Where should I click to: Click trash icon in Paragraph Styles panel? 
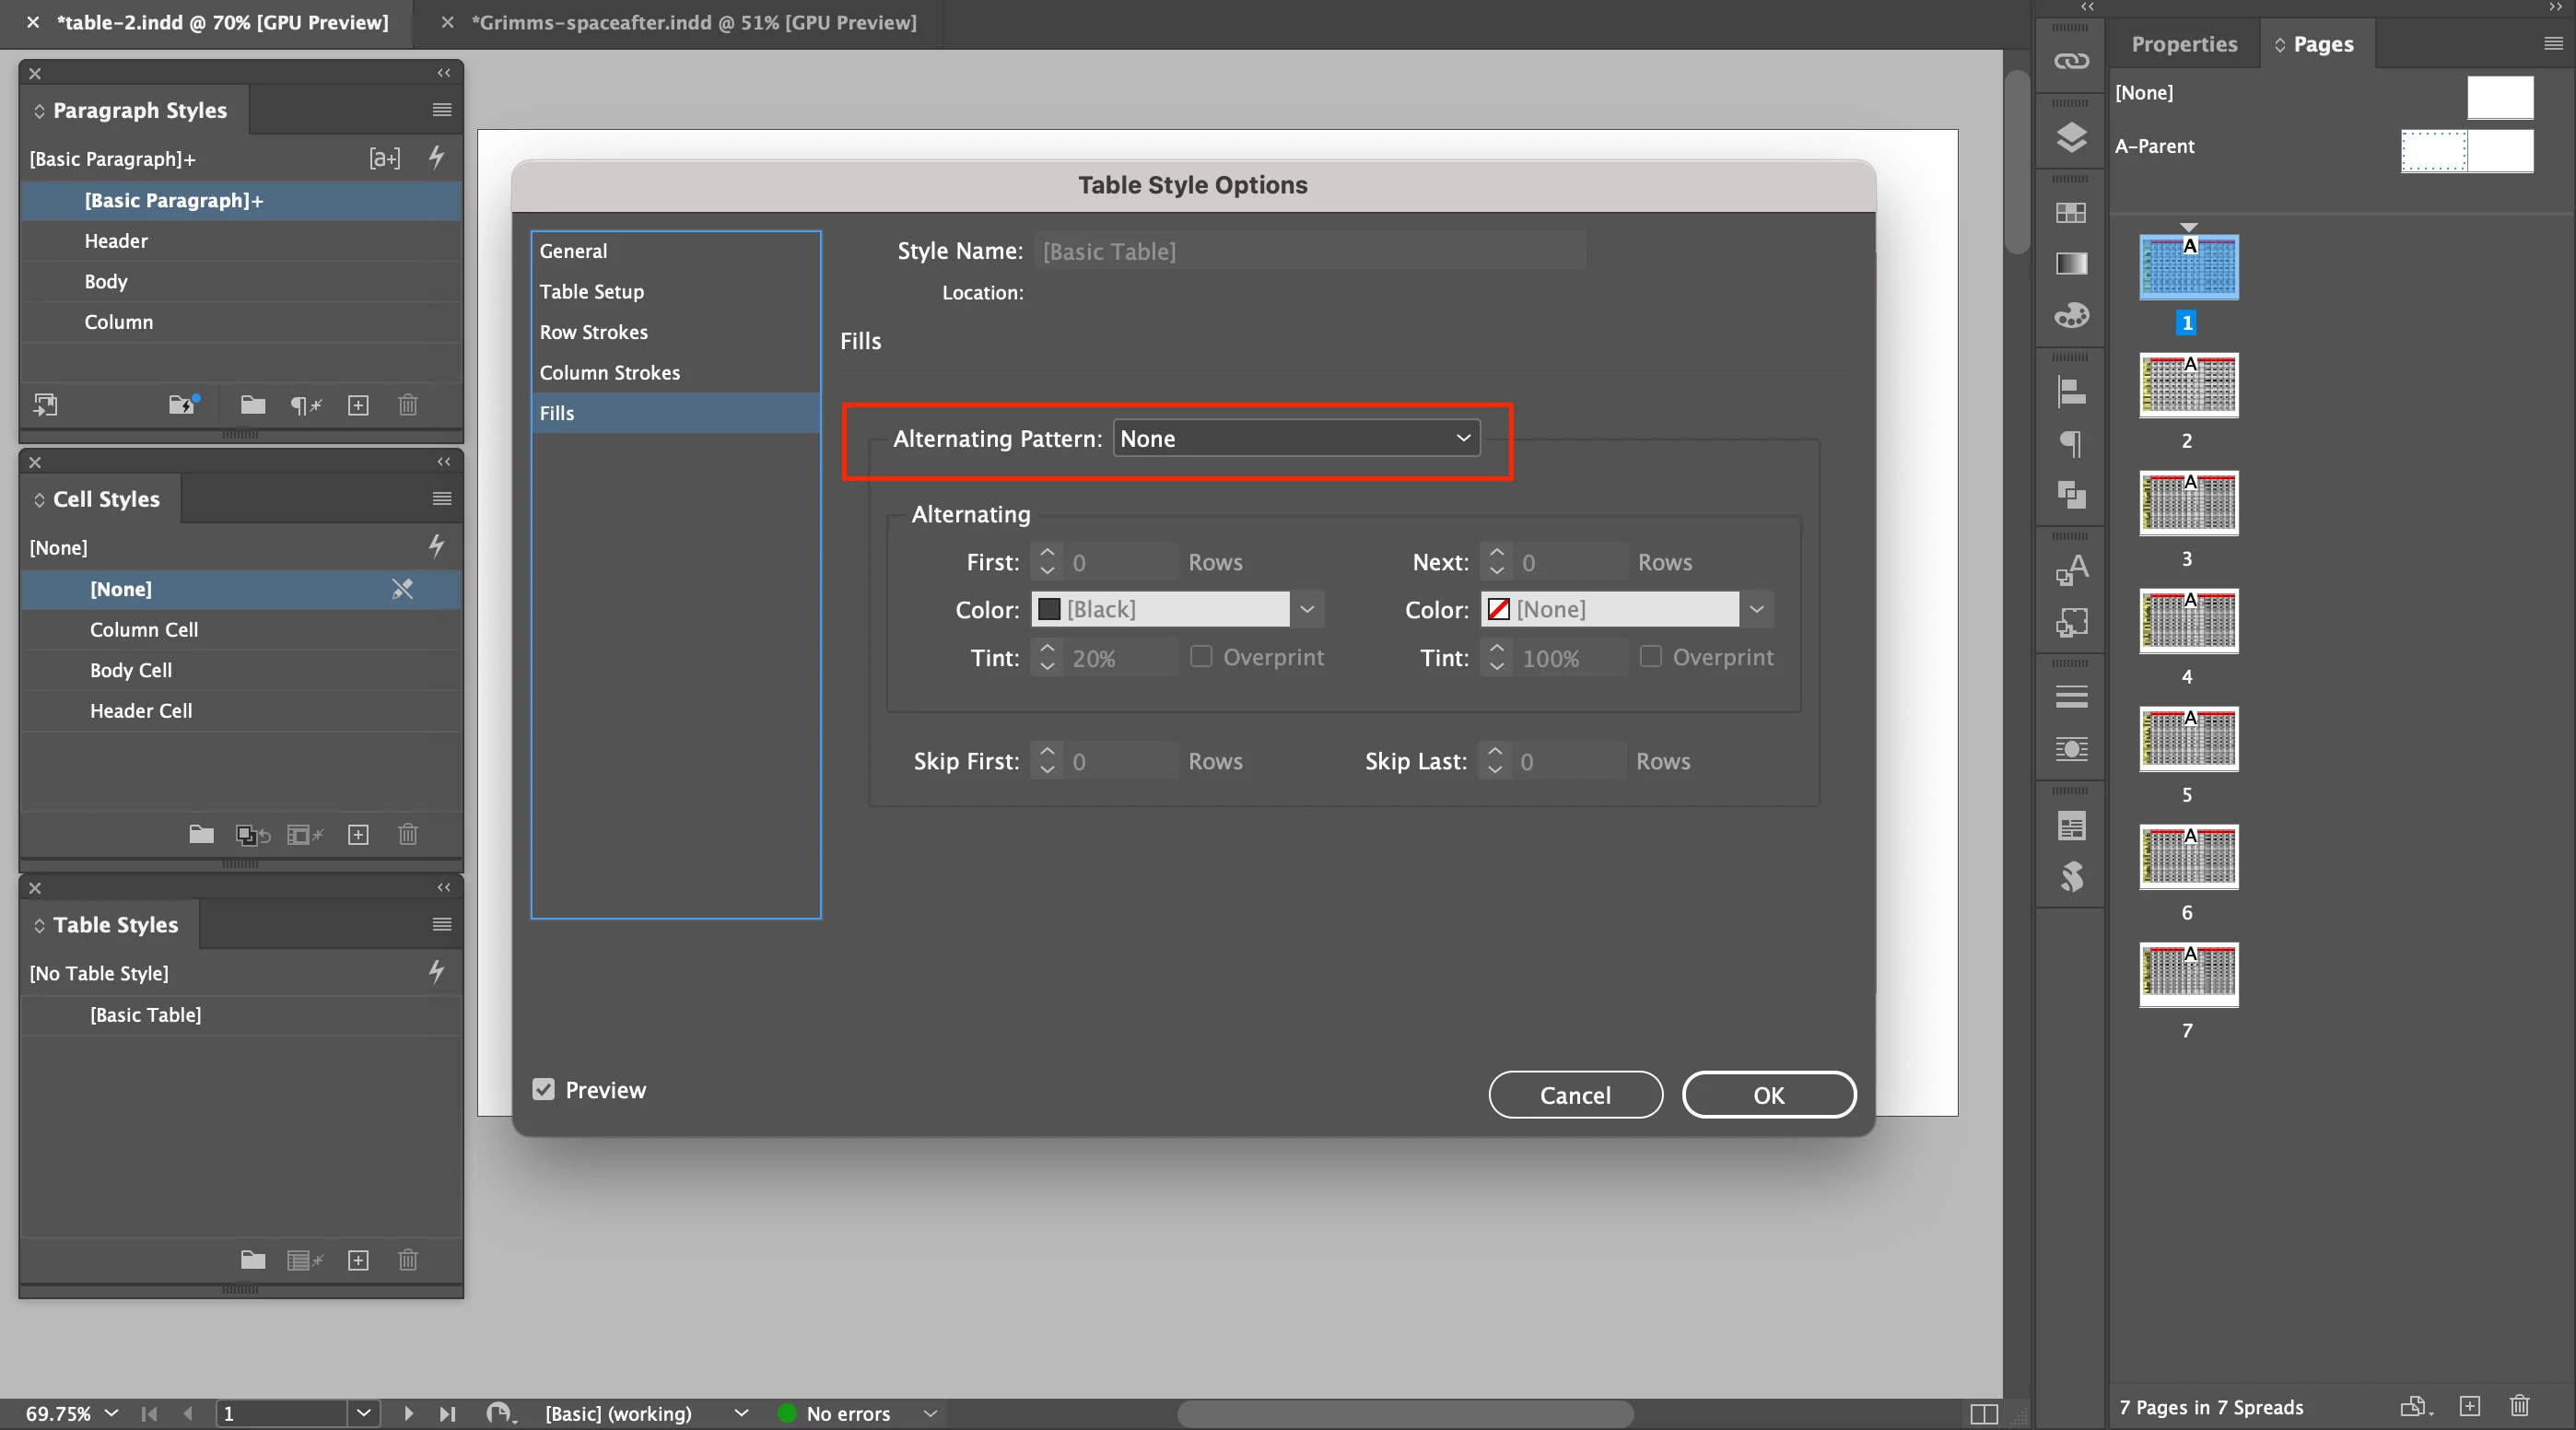tap(408, 405)
